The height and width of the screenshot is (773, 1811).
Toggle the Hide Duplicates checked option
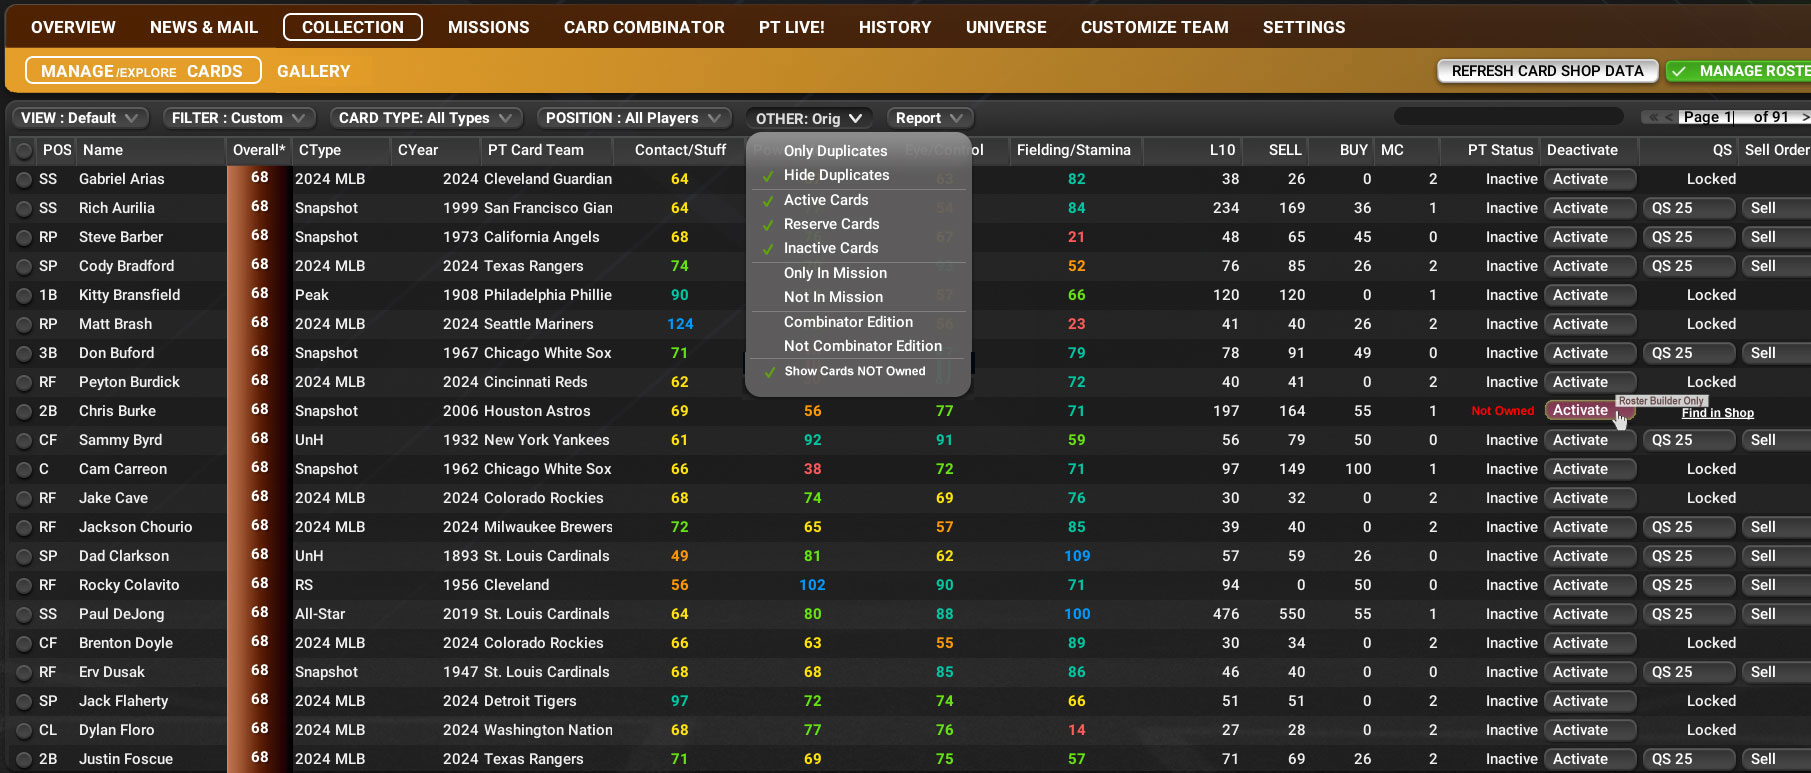coord(836,175)
